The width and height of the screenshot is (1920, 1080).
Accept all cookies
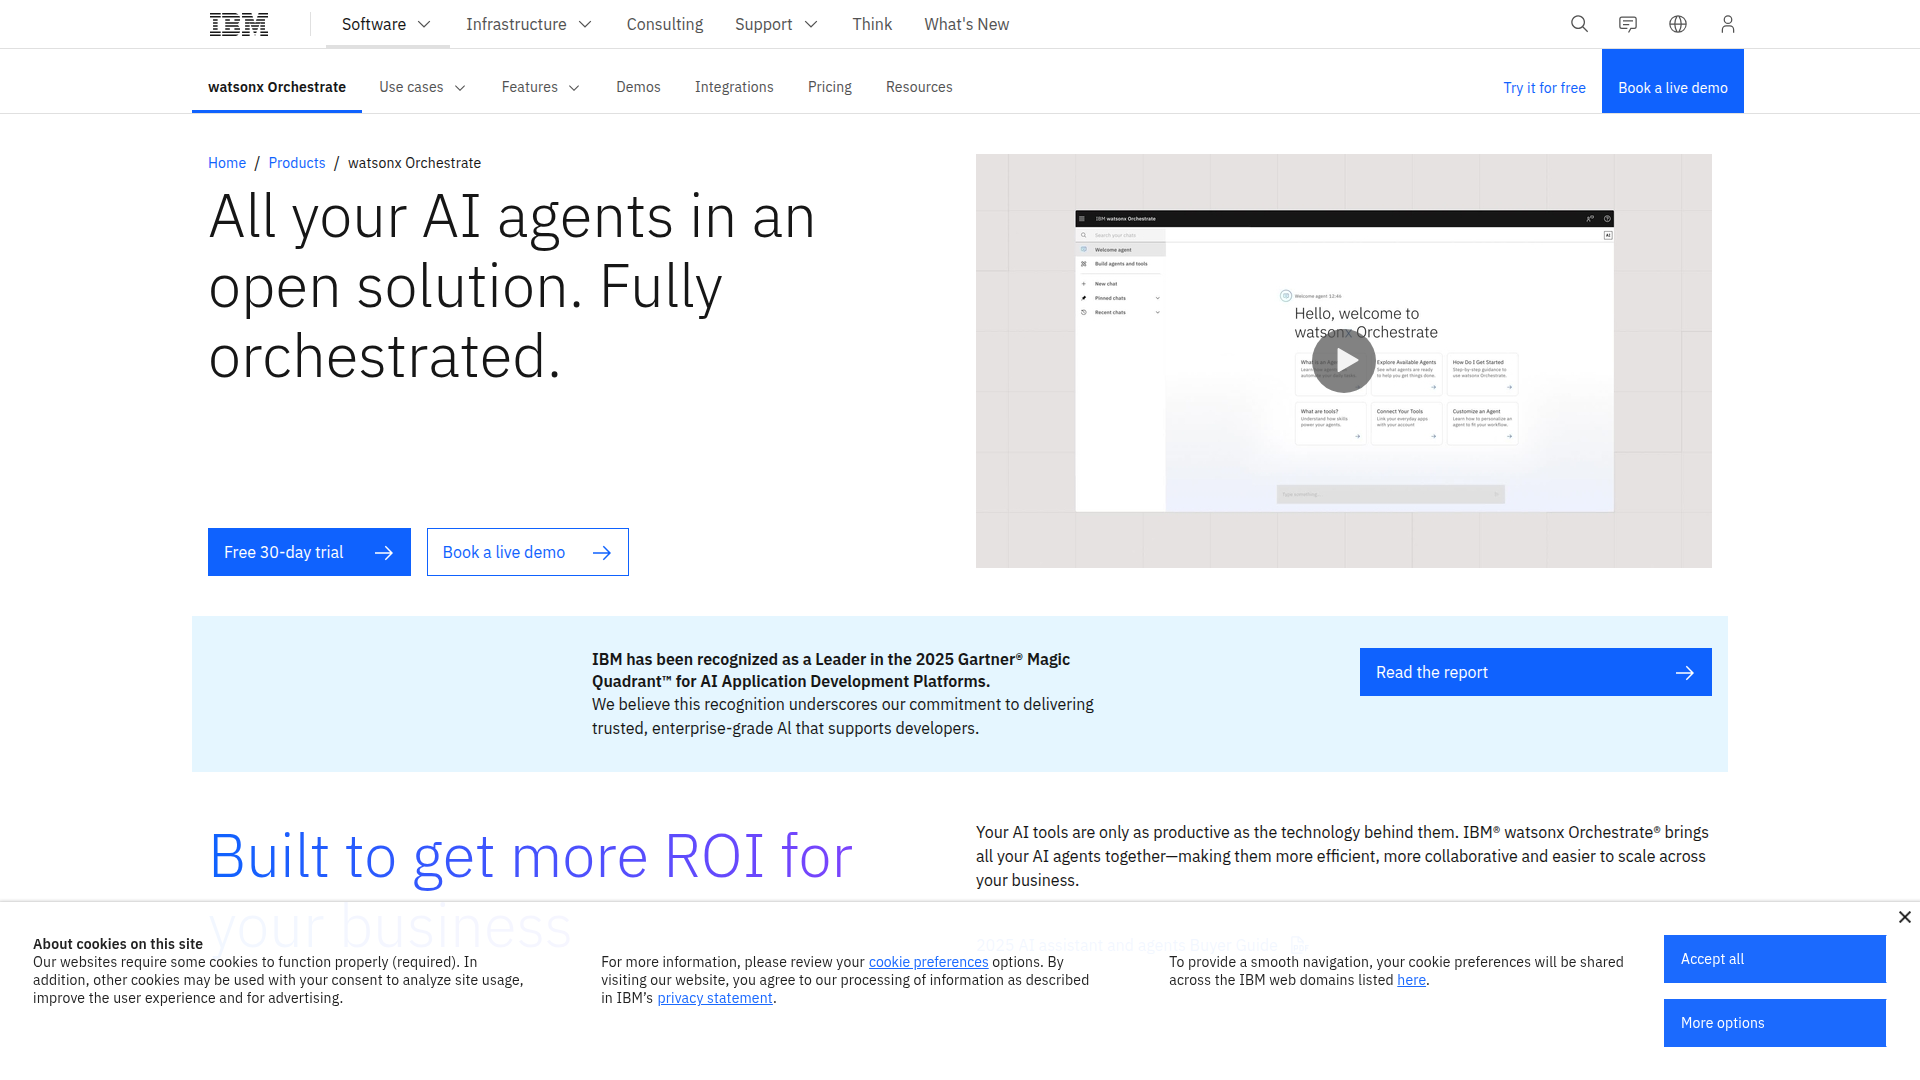point(1774,959)
